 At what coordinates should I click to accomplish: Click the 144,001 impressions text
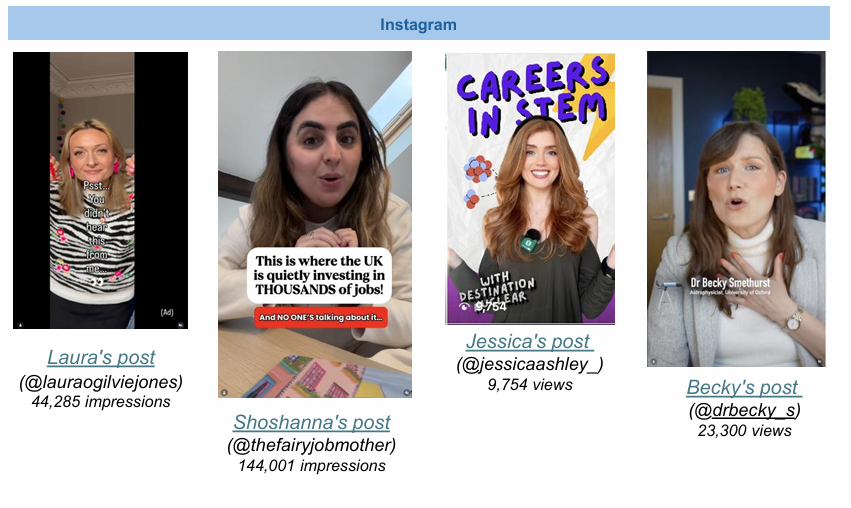click(312, 466)
